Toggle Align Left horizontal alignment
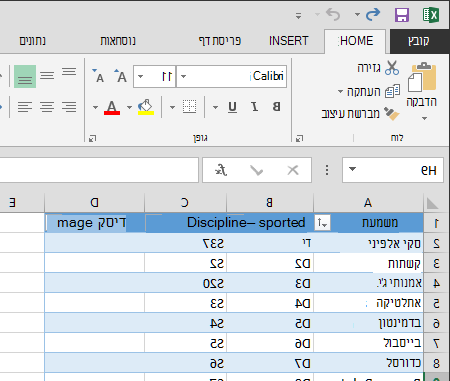Screen dimensions: 450x381 point(25,107)
